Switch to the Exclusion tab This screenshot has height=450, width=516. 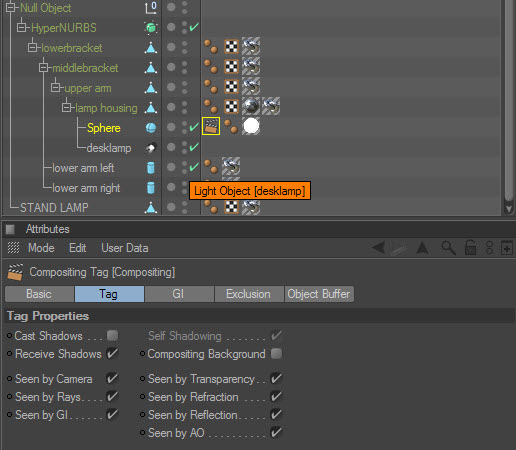(x=248, y=294)
